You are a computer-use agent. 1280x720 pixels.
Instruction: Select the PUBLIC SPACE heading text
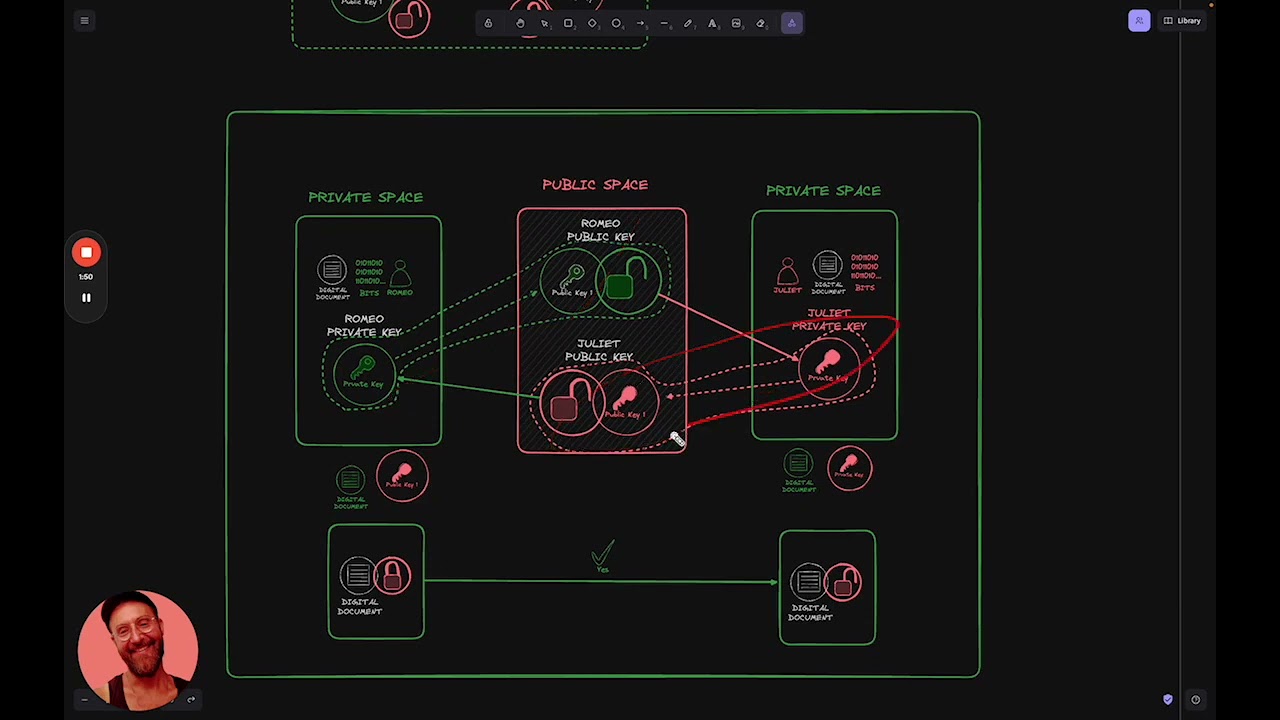pos(595,185)
